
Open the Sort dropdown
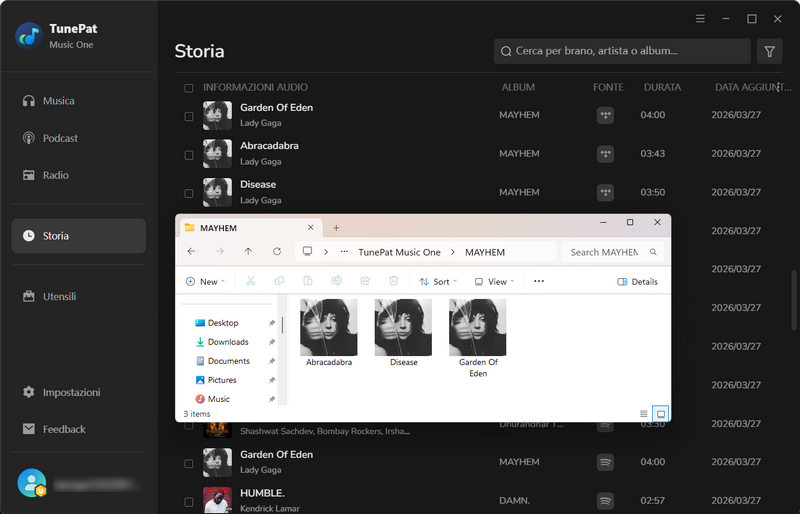(438, 282)
